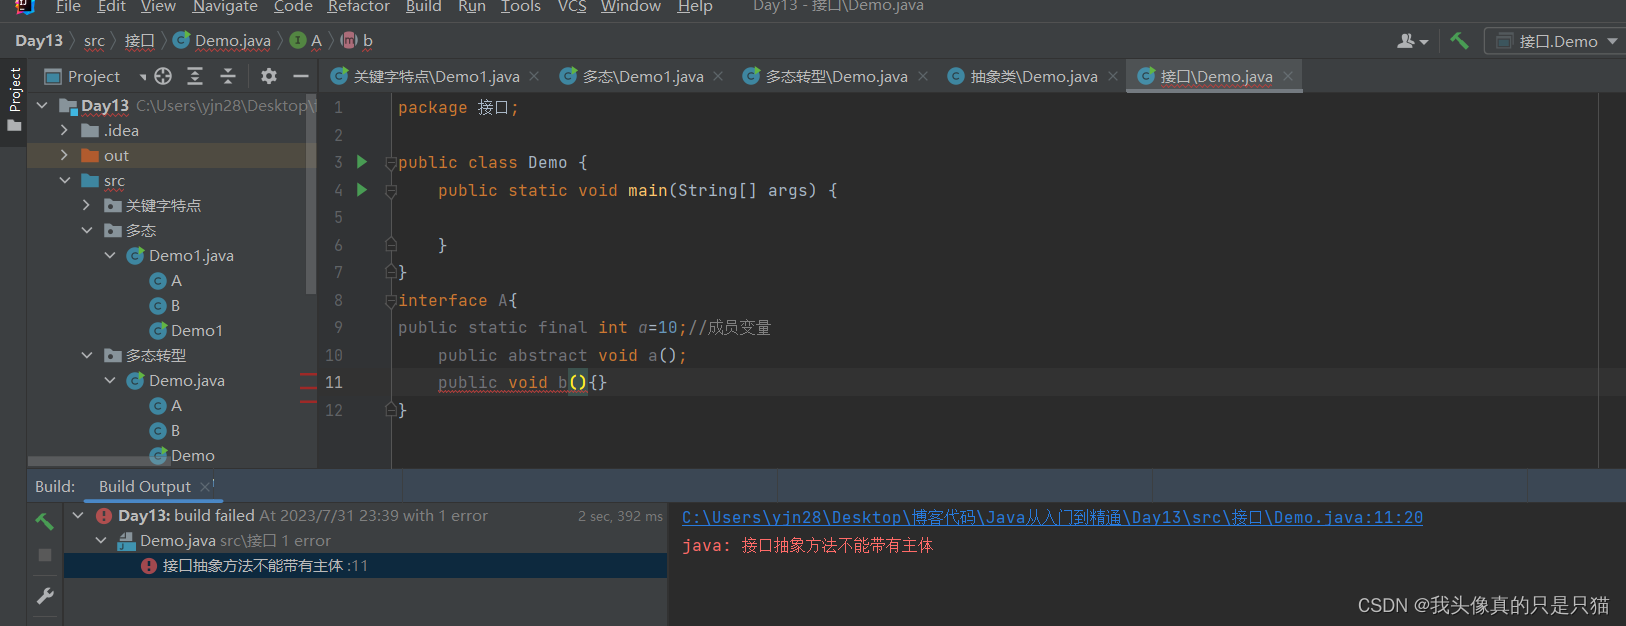Collapse the 多态 package
The height and width of the screenshot is (626, 1626).
point(87,230)
